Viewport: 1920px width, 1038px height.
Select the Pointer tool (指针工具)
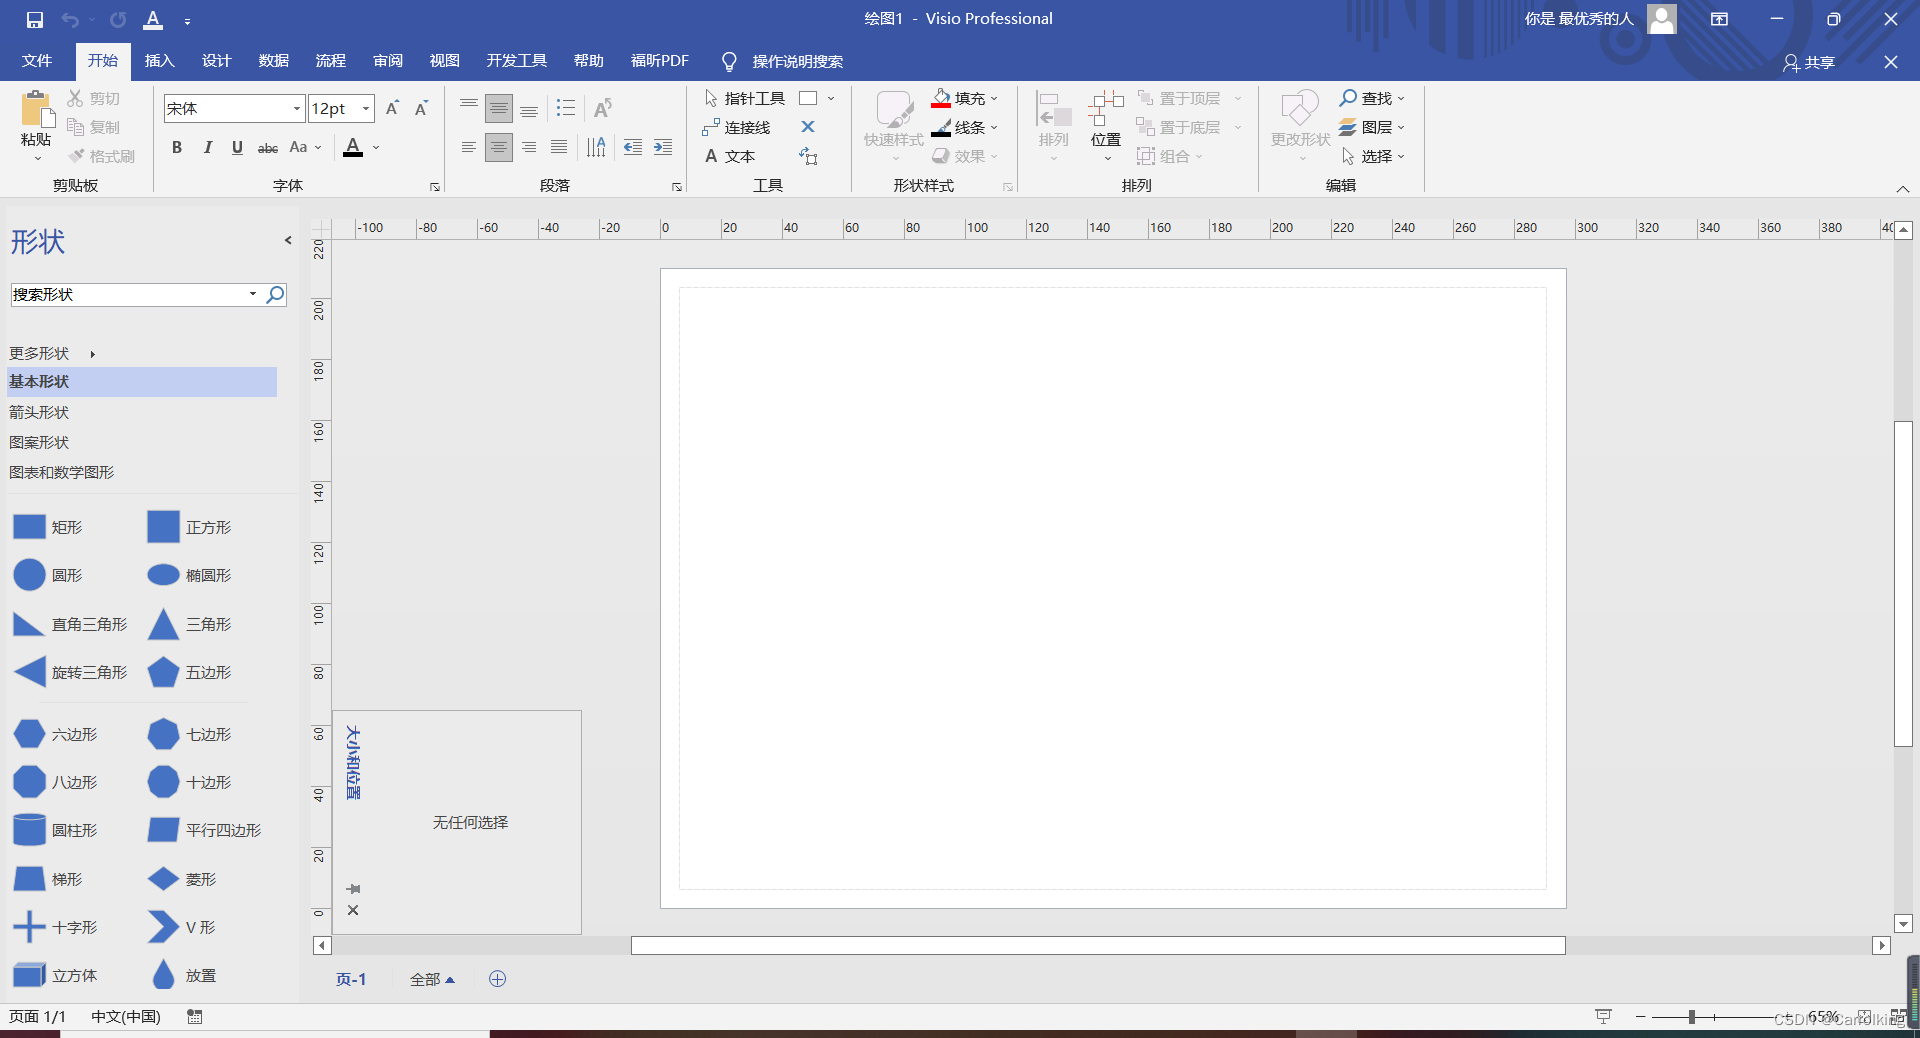click(x=745, y=98)
